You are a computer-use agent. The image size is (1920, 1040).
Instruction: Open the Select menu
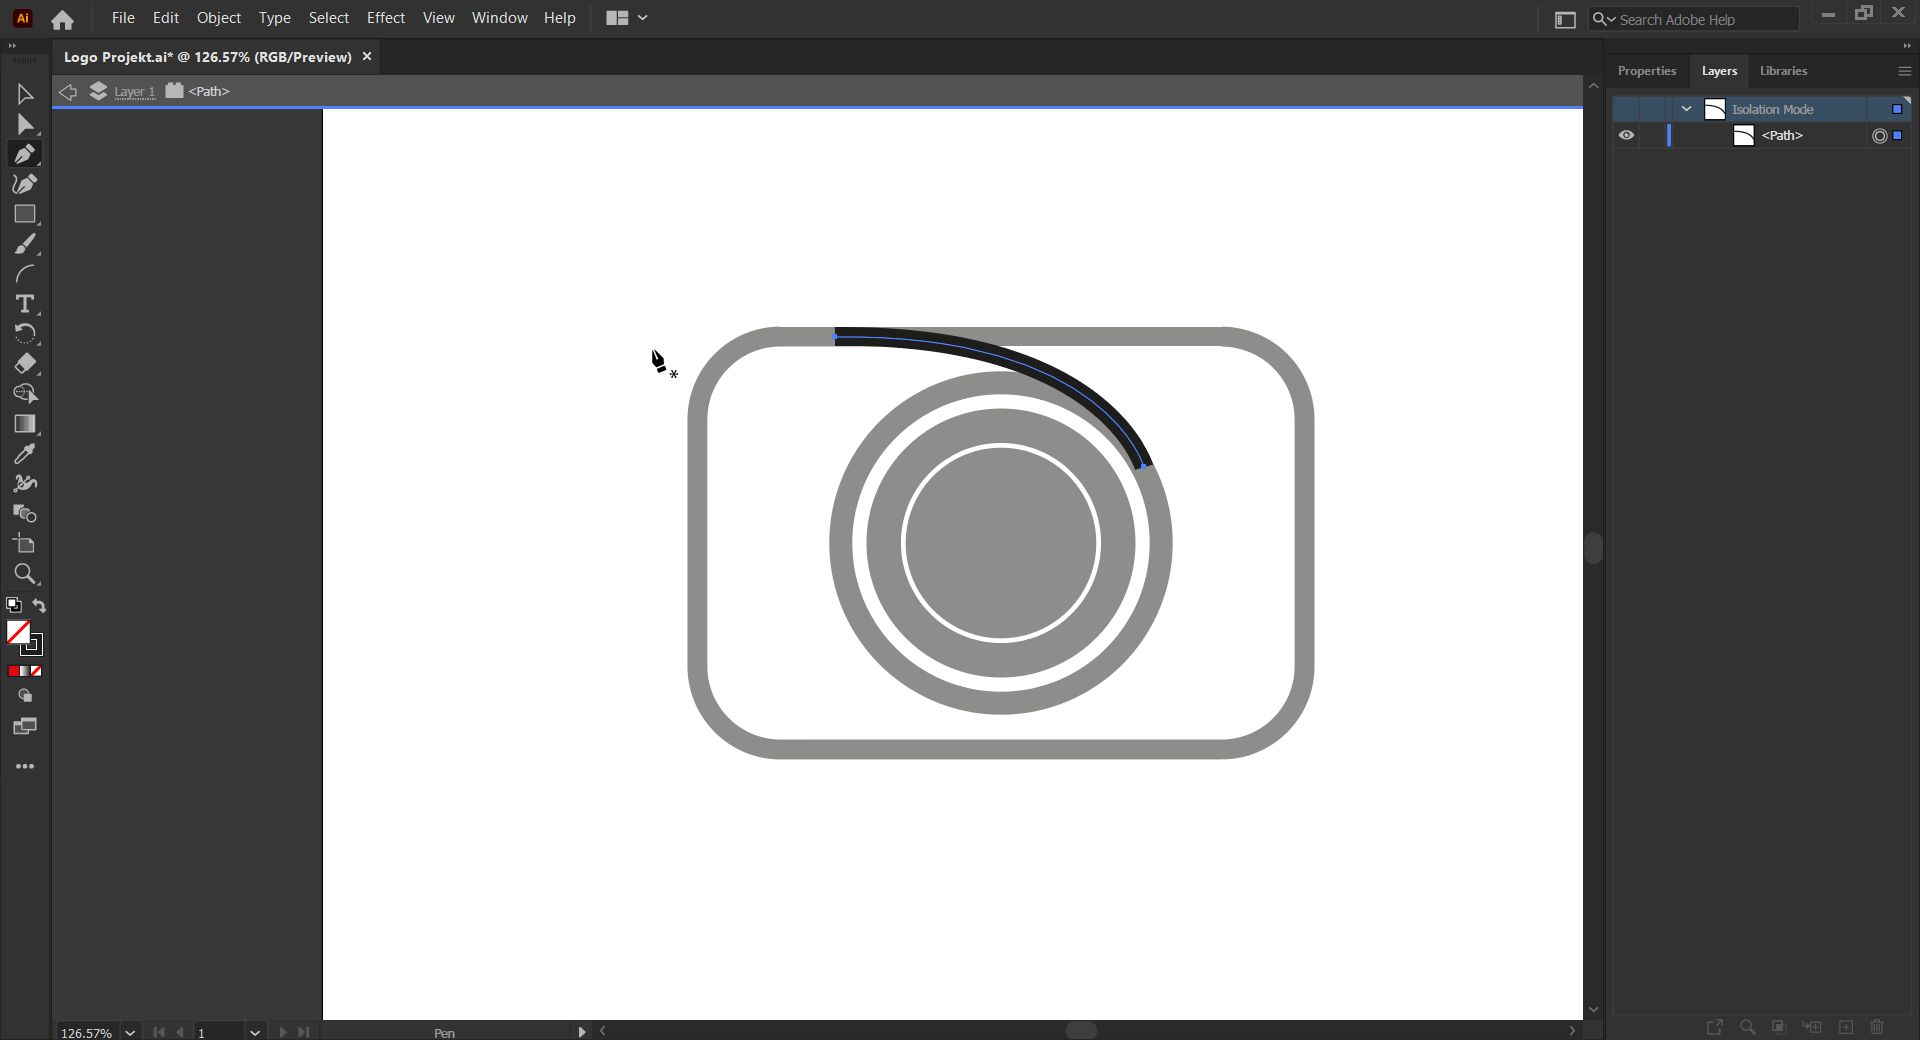click(x=329, y=18)
